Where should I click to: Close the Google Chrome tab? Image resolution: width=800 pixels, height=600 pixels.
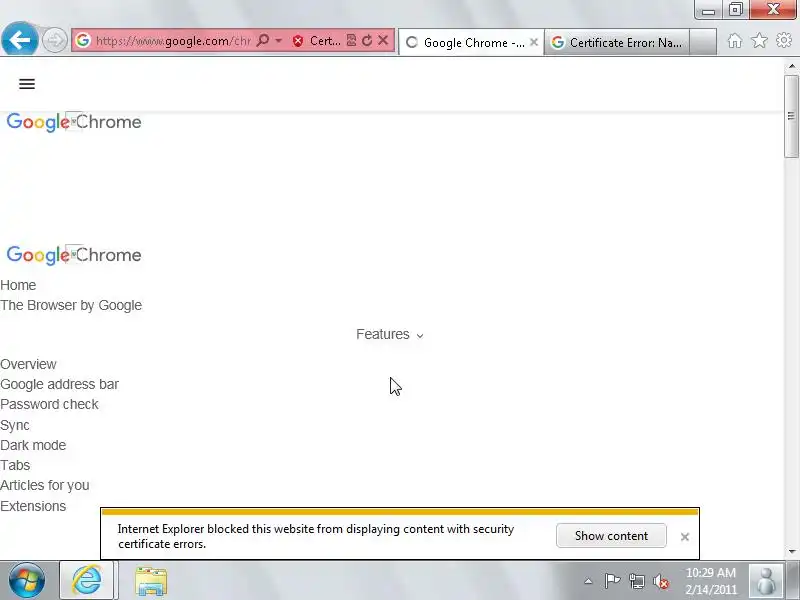click(x=534, y=42)
